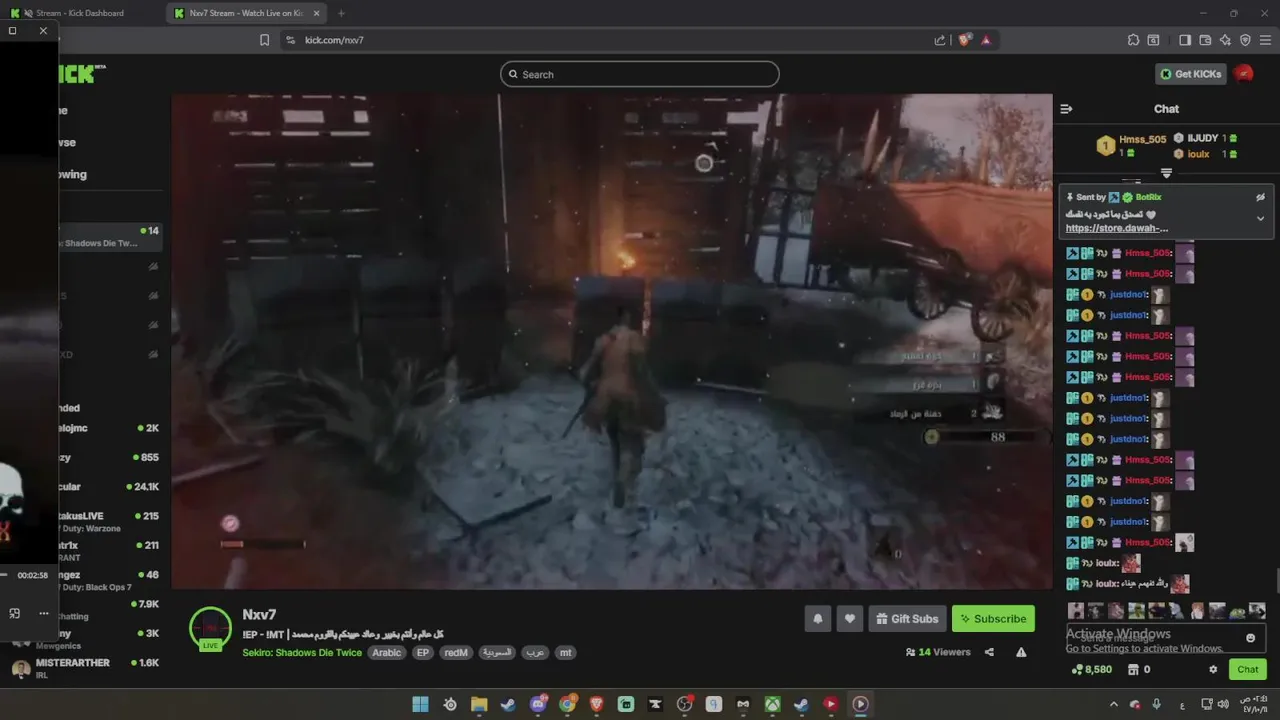
Task: Select the redM tag
Action: click(x=456, y=652)
